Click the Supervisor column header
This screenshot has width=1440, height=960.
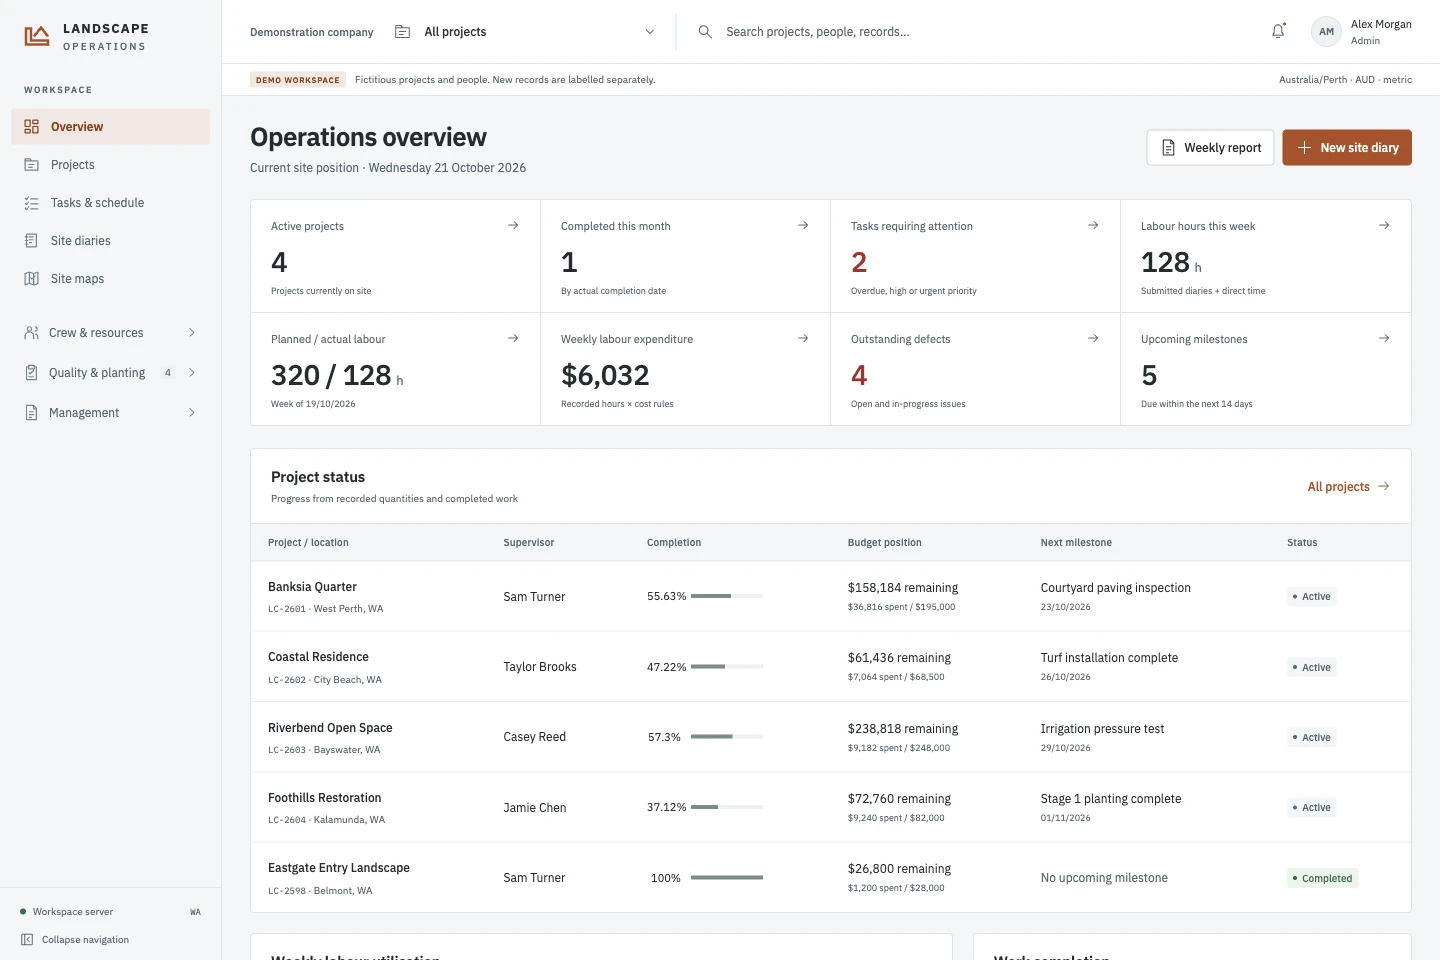529,543
